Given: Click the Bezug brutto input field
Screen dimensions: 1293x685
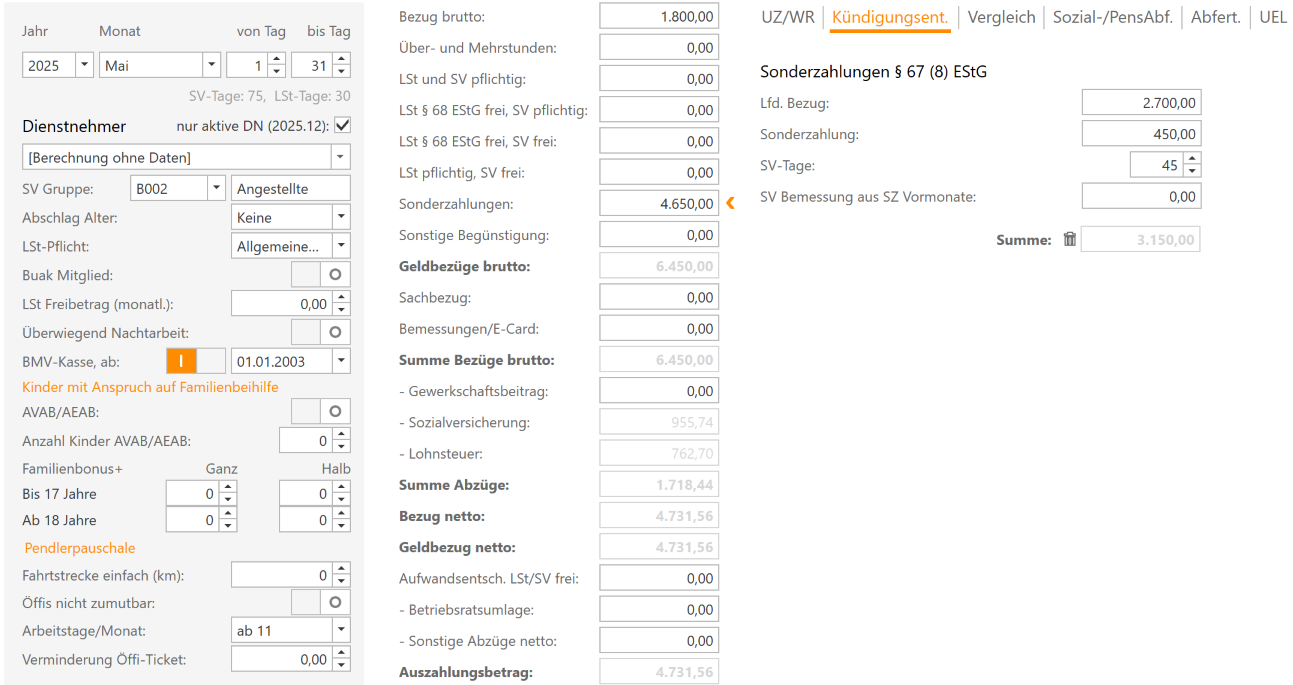Looking at the screenshot, I should click(659, 17).
